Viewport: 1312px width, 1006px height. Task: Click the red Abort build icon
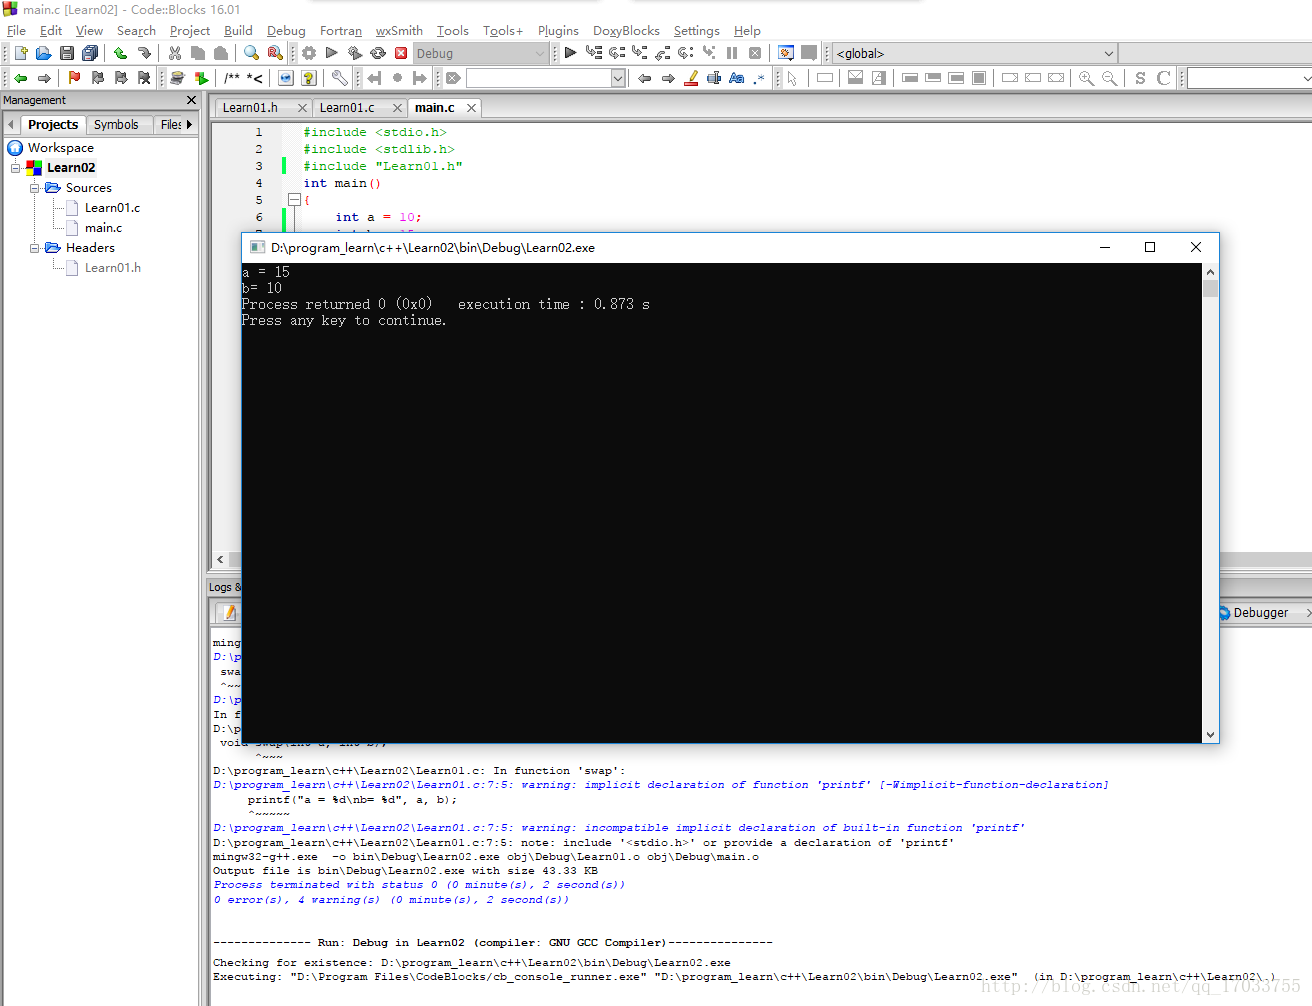pos(401,53)
